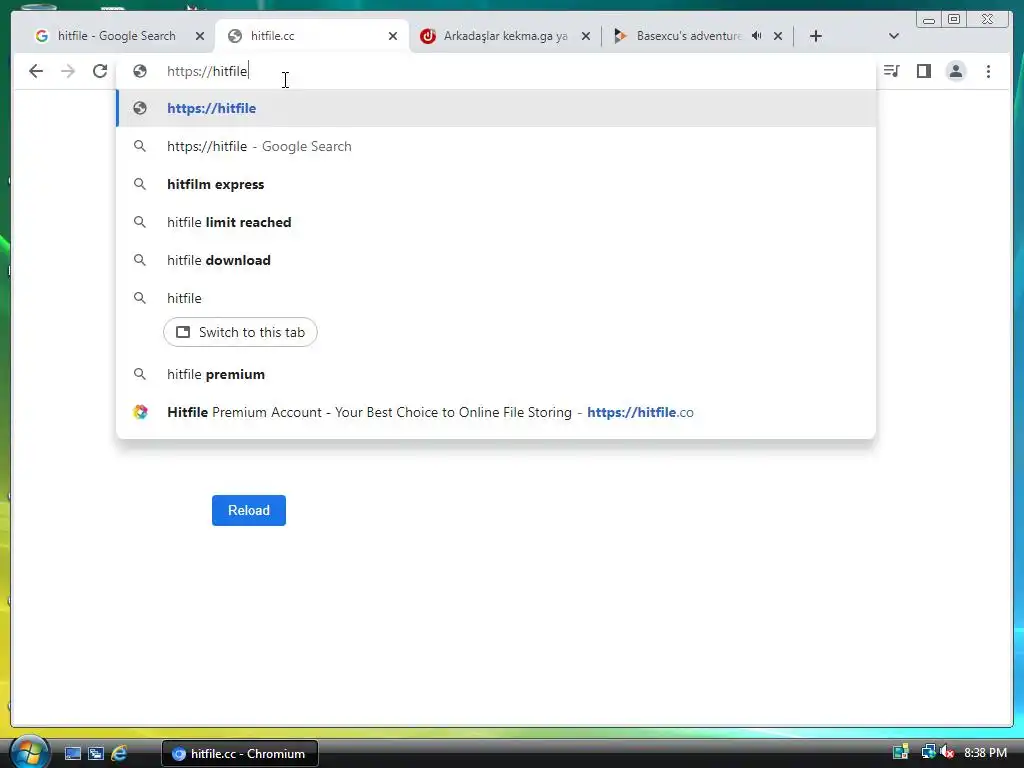Click the Switch to this tab button
This screenshot has width=1024, height=768.
coord(240,332)
